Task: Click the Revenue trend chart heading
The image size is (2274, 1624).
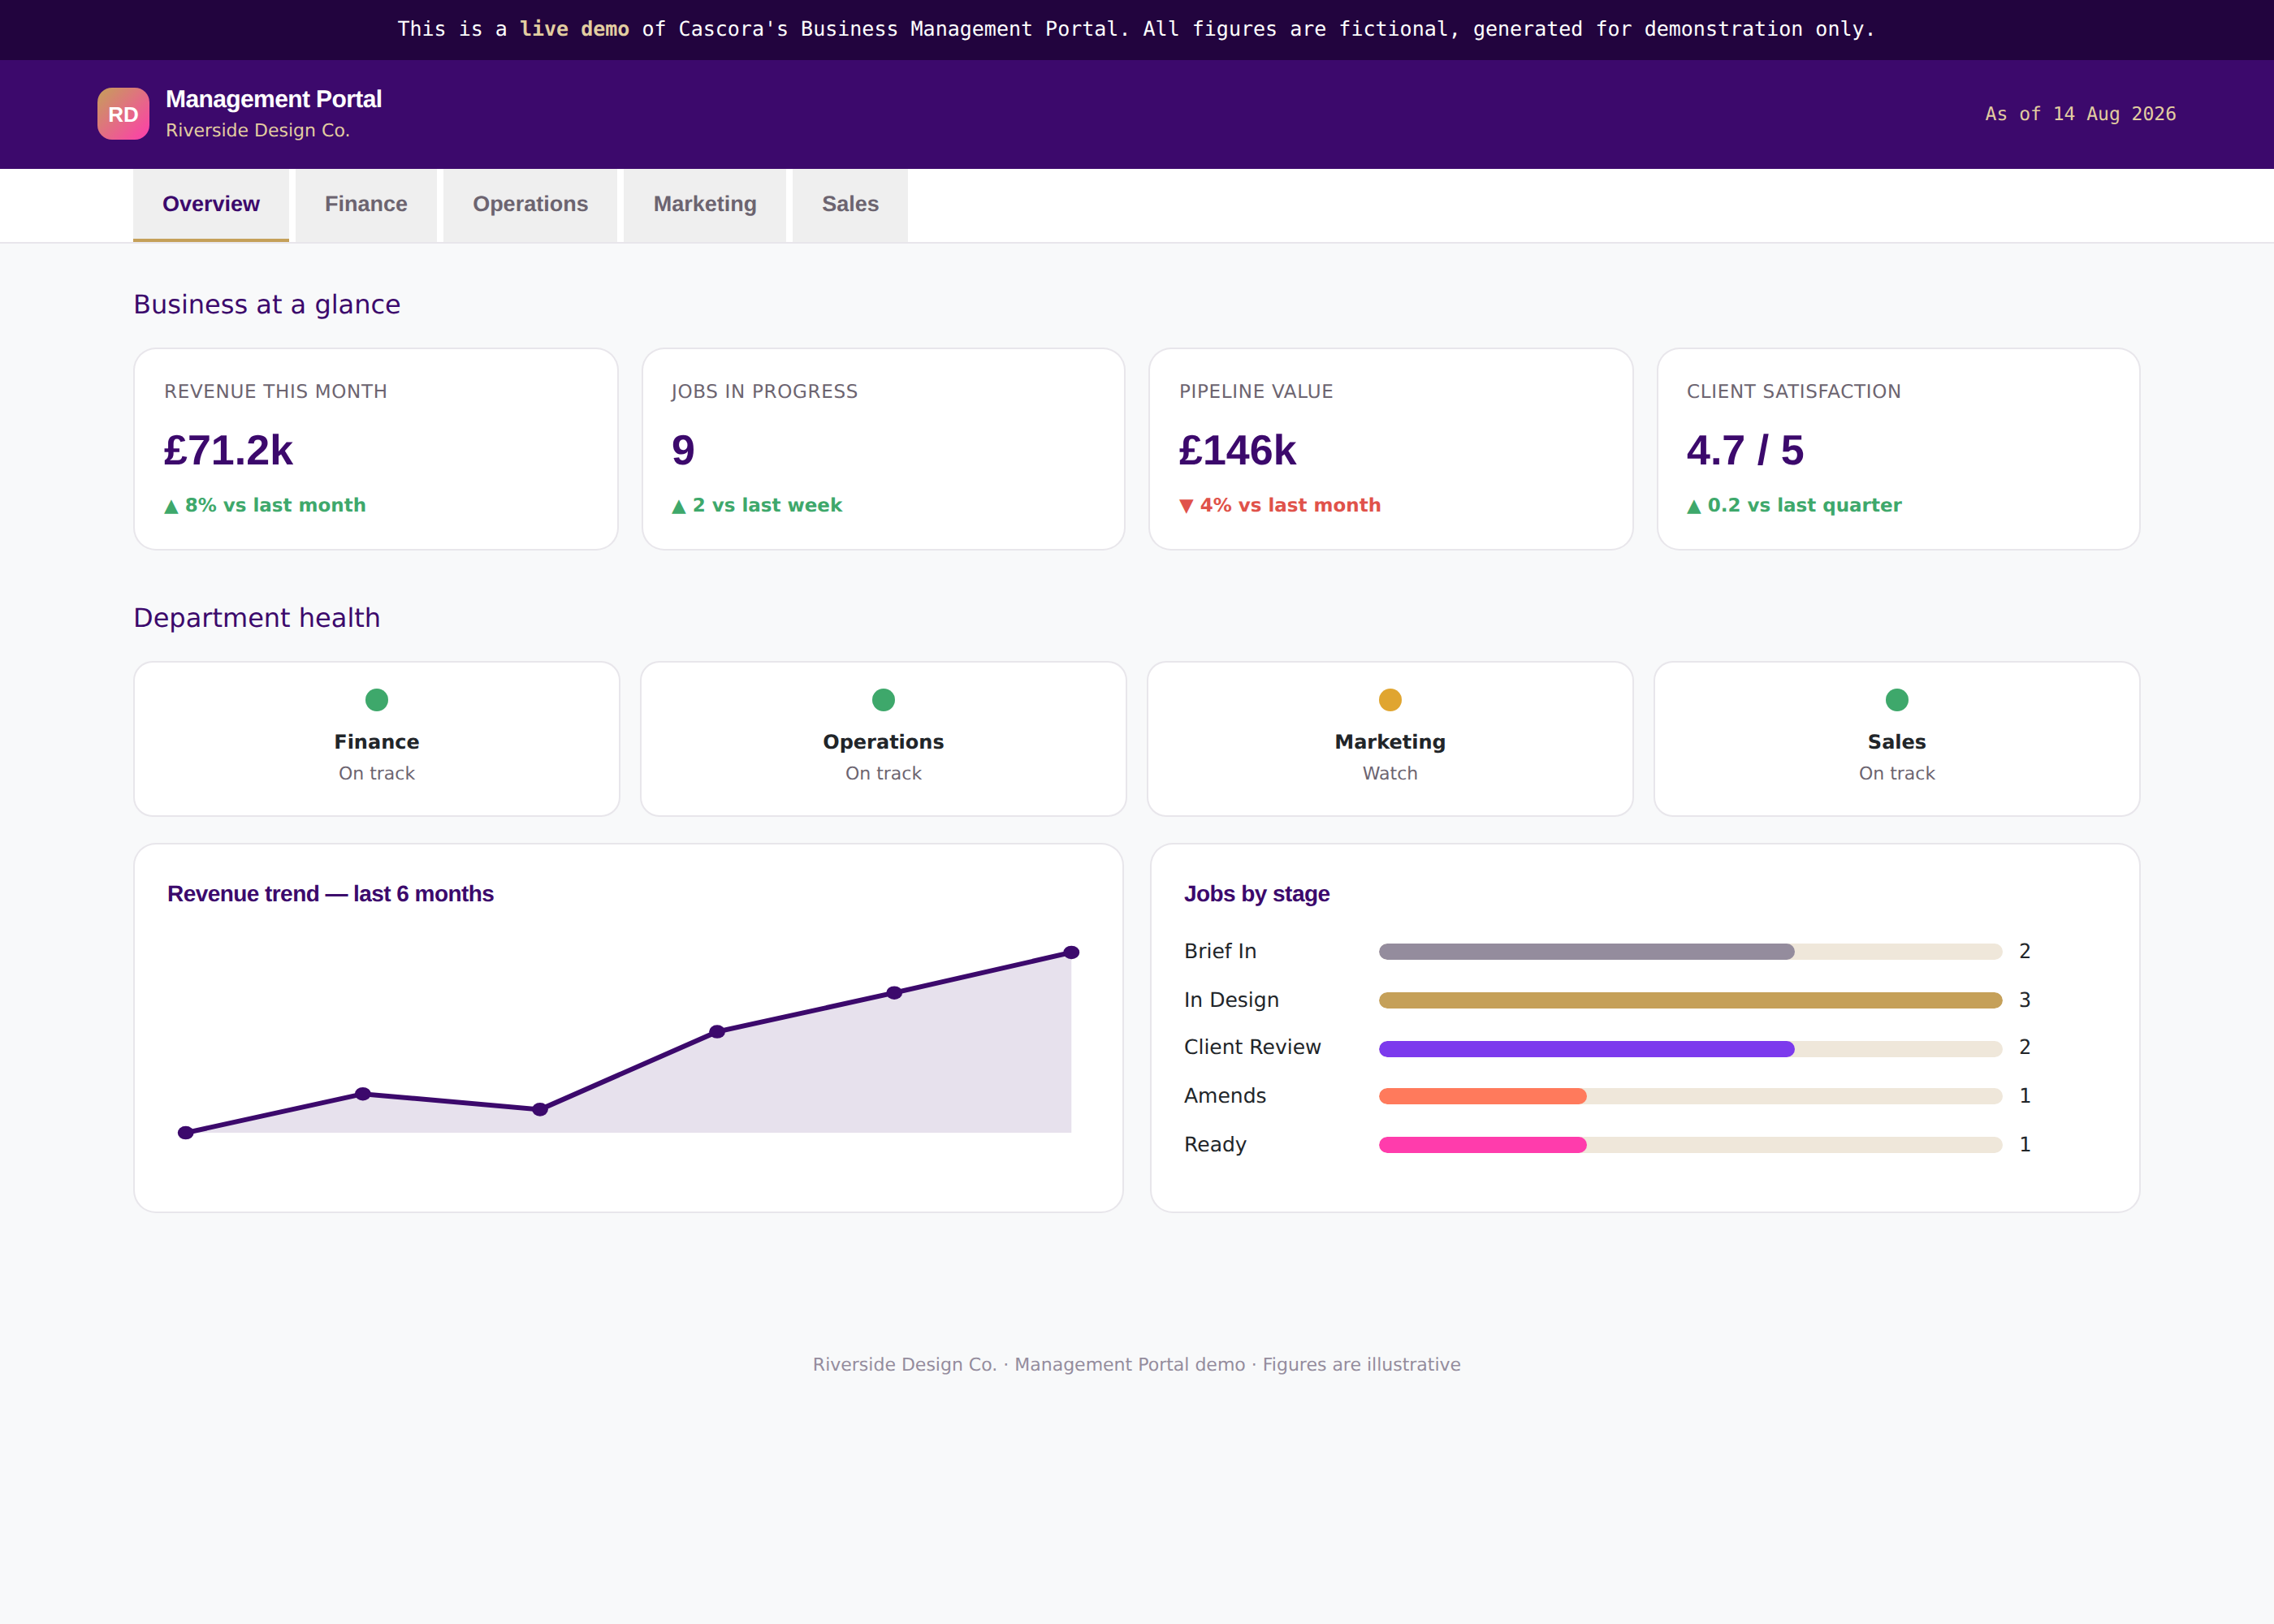Action: (330, 894)
